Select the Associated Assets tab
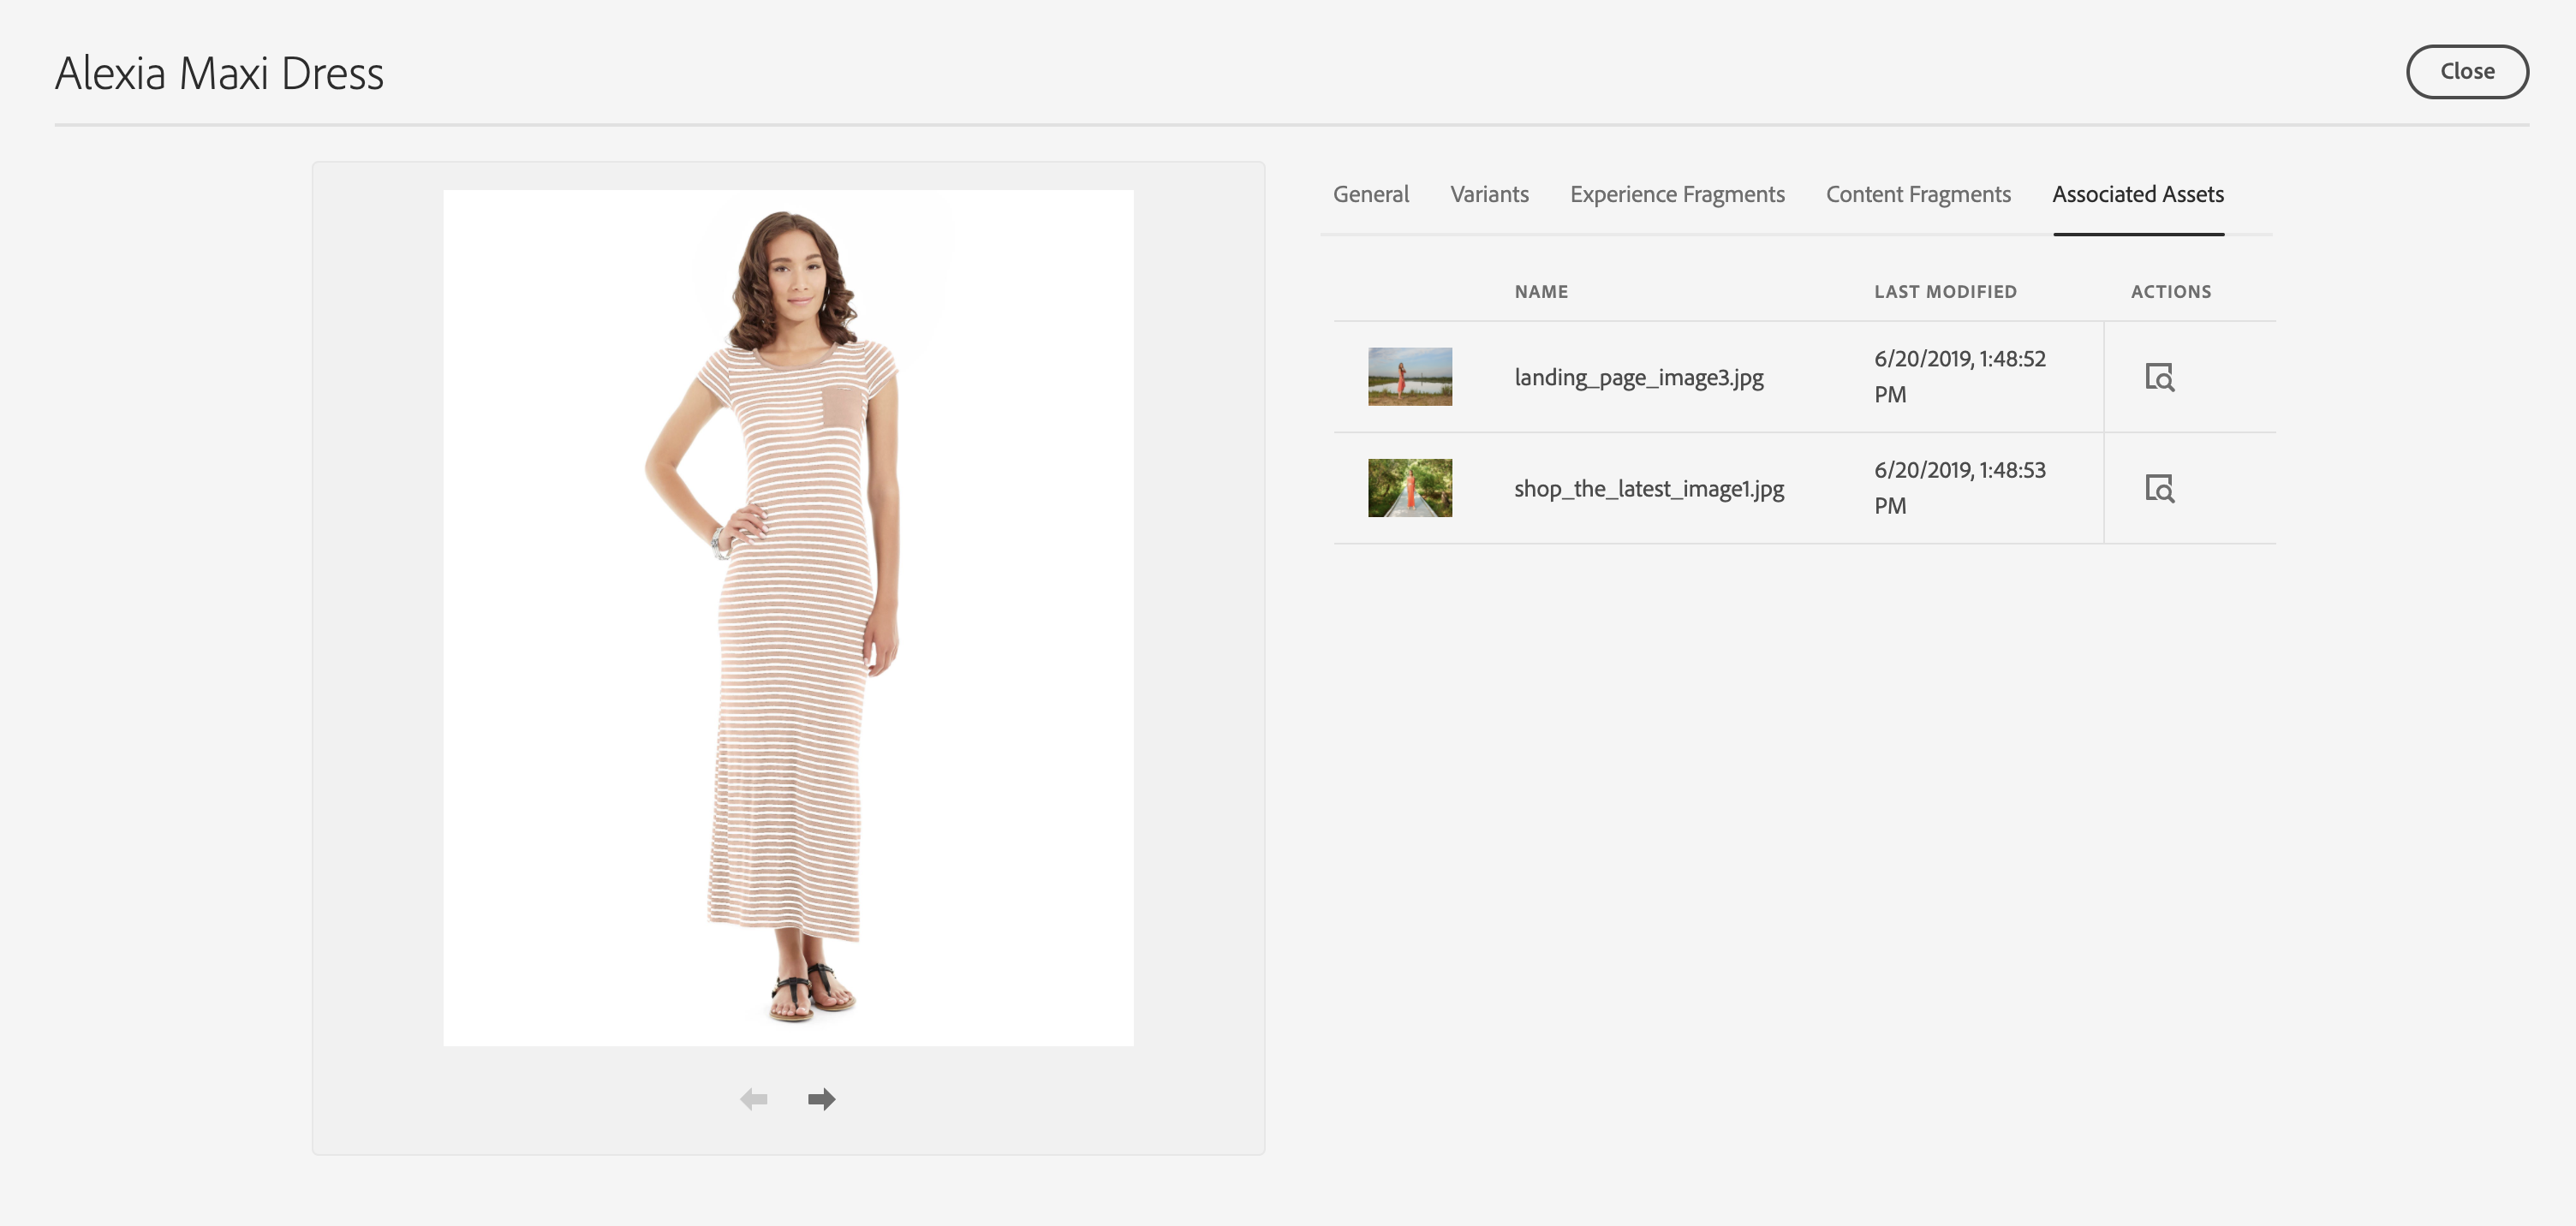This screenshot has height=1226, width=2576. point(2138,194)
